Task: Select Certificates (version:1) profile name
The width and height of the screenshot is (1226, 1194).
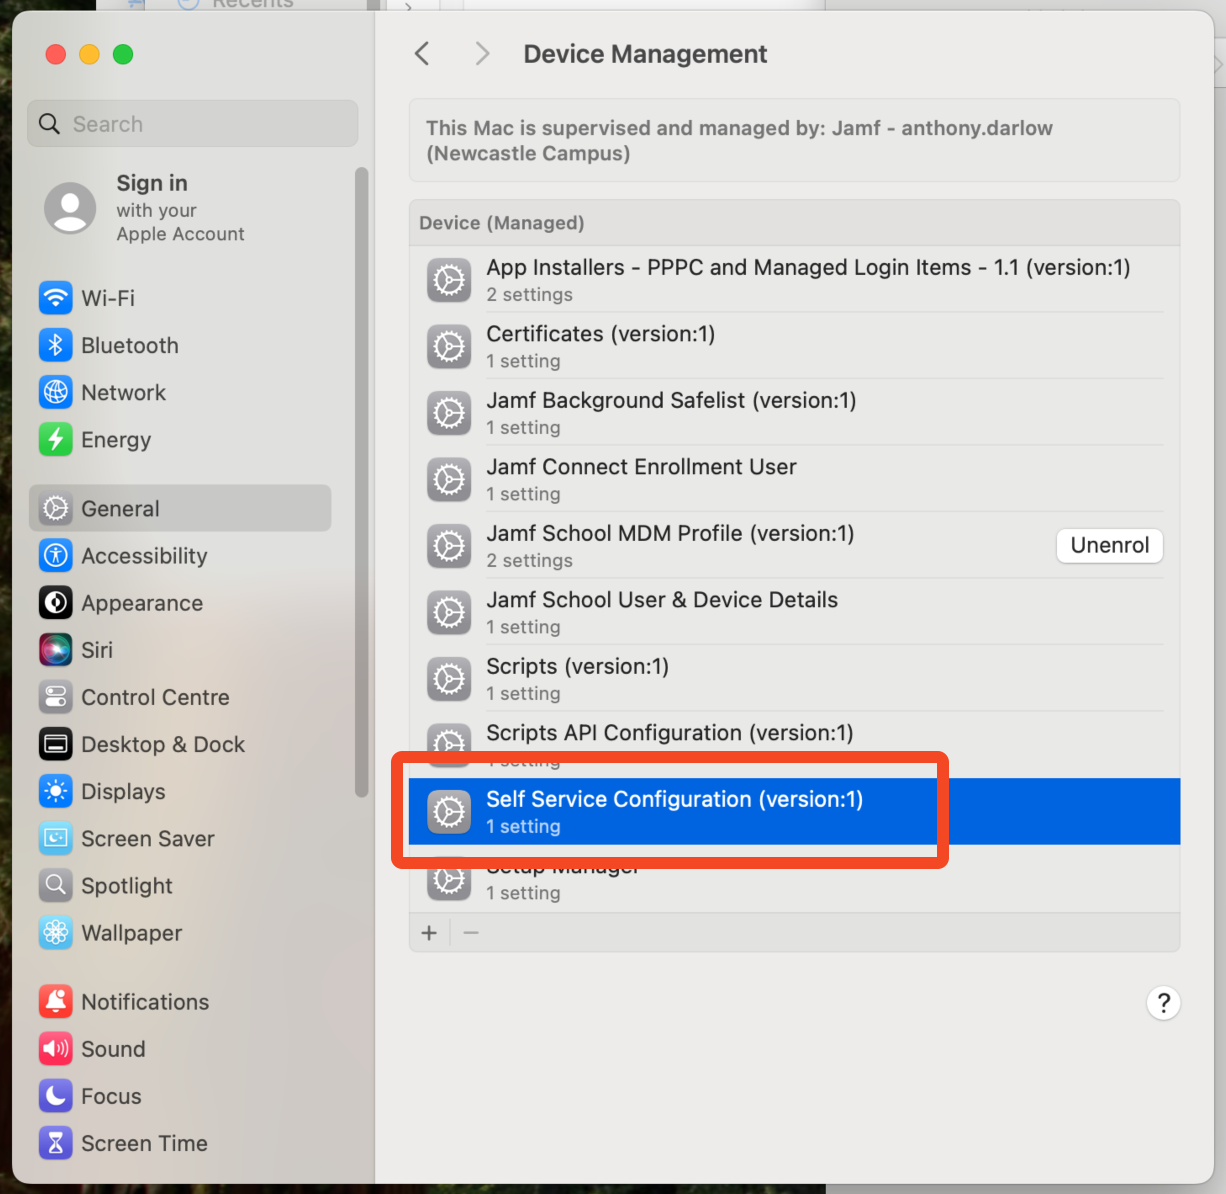Action: (600, 334)
